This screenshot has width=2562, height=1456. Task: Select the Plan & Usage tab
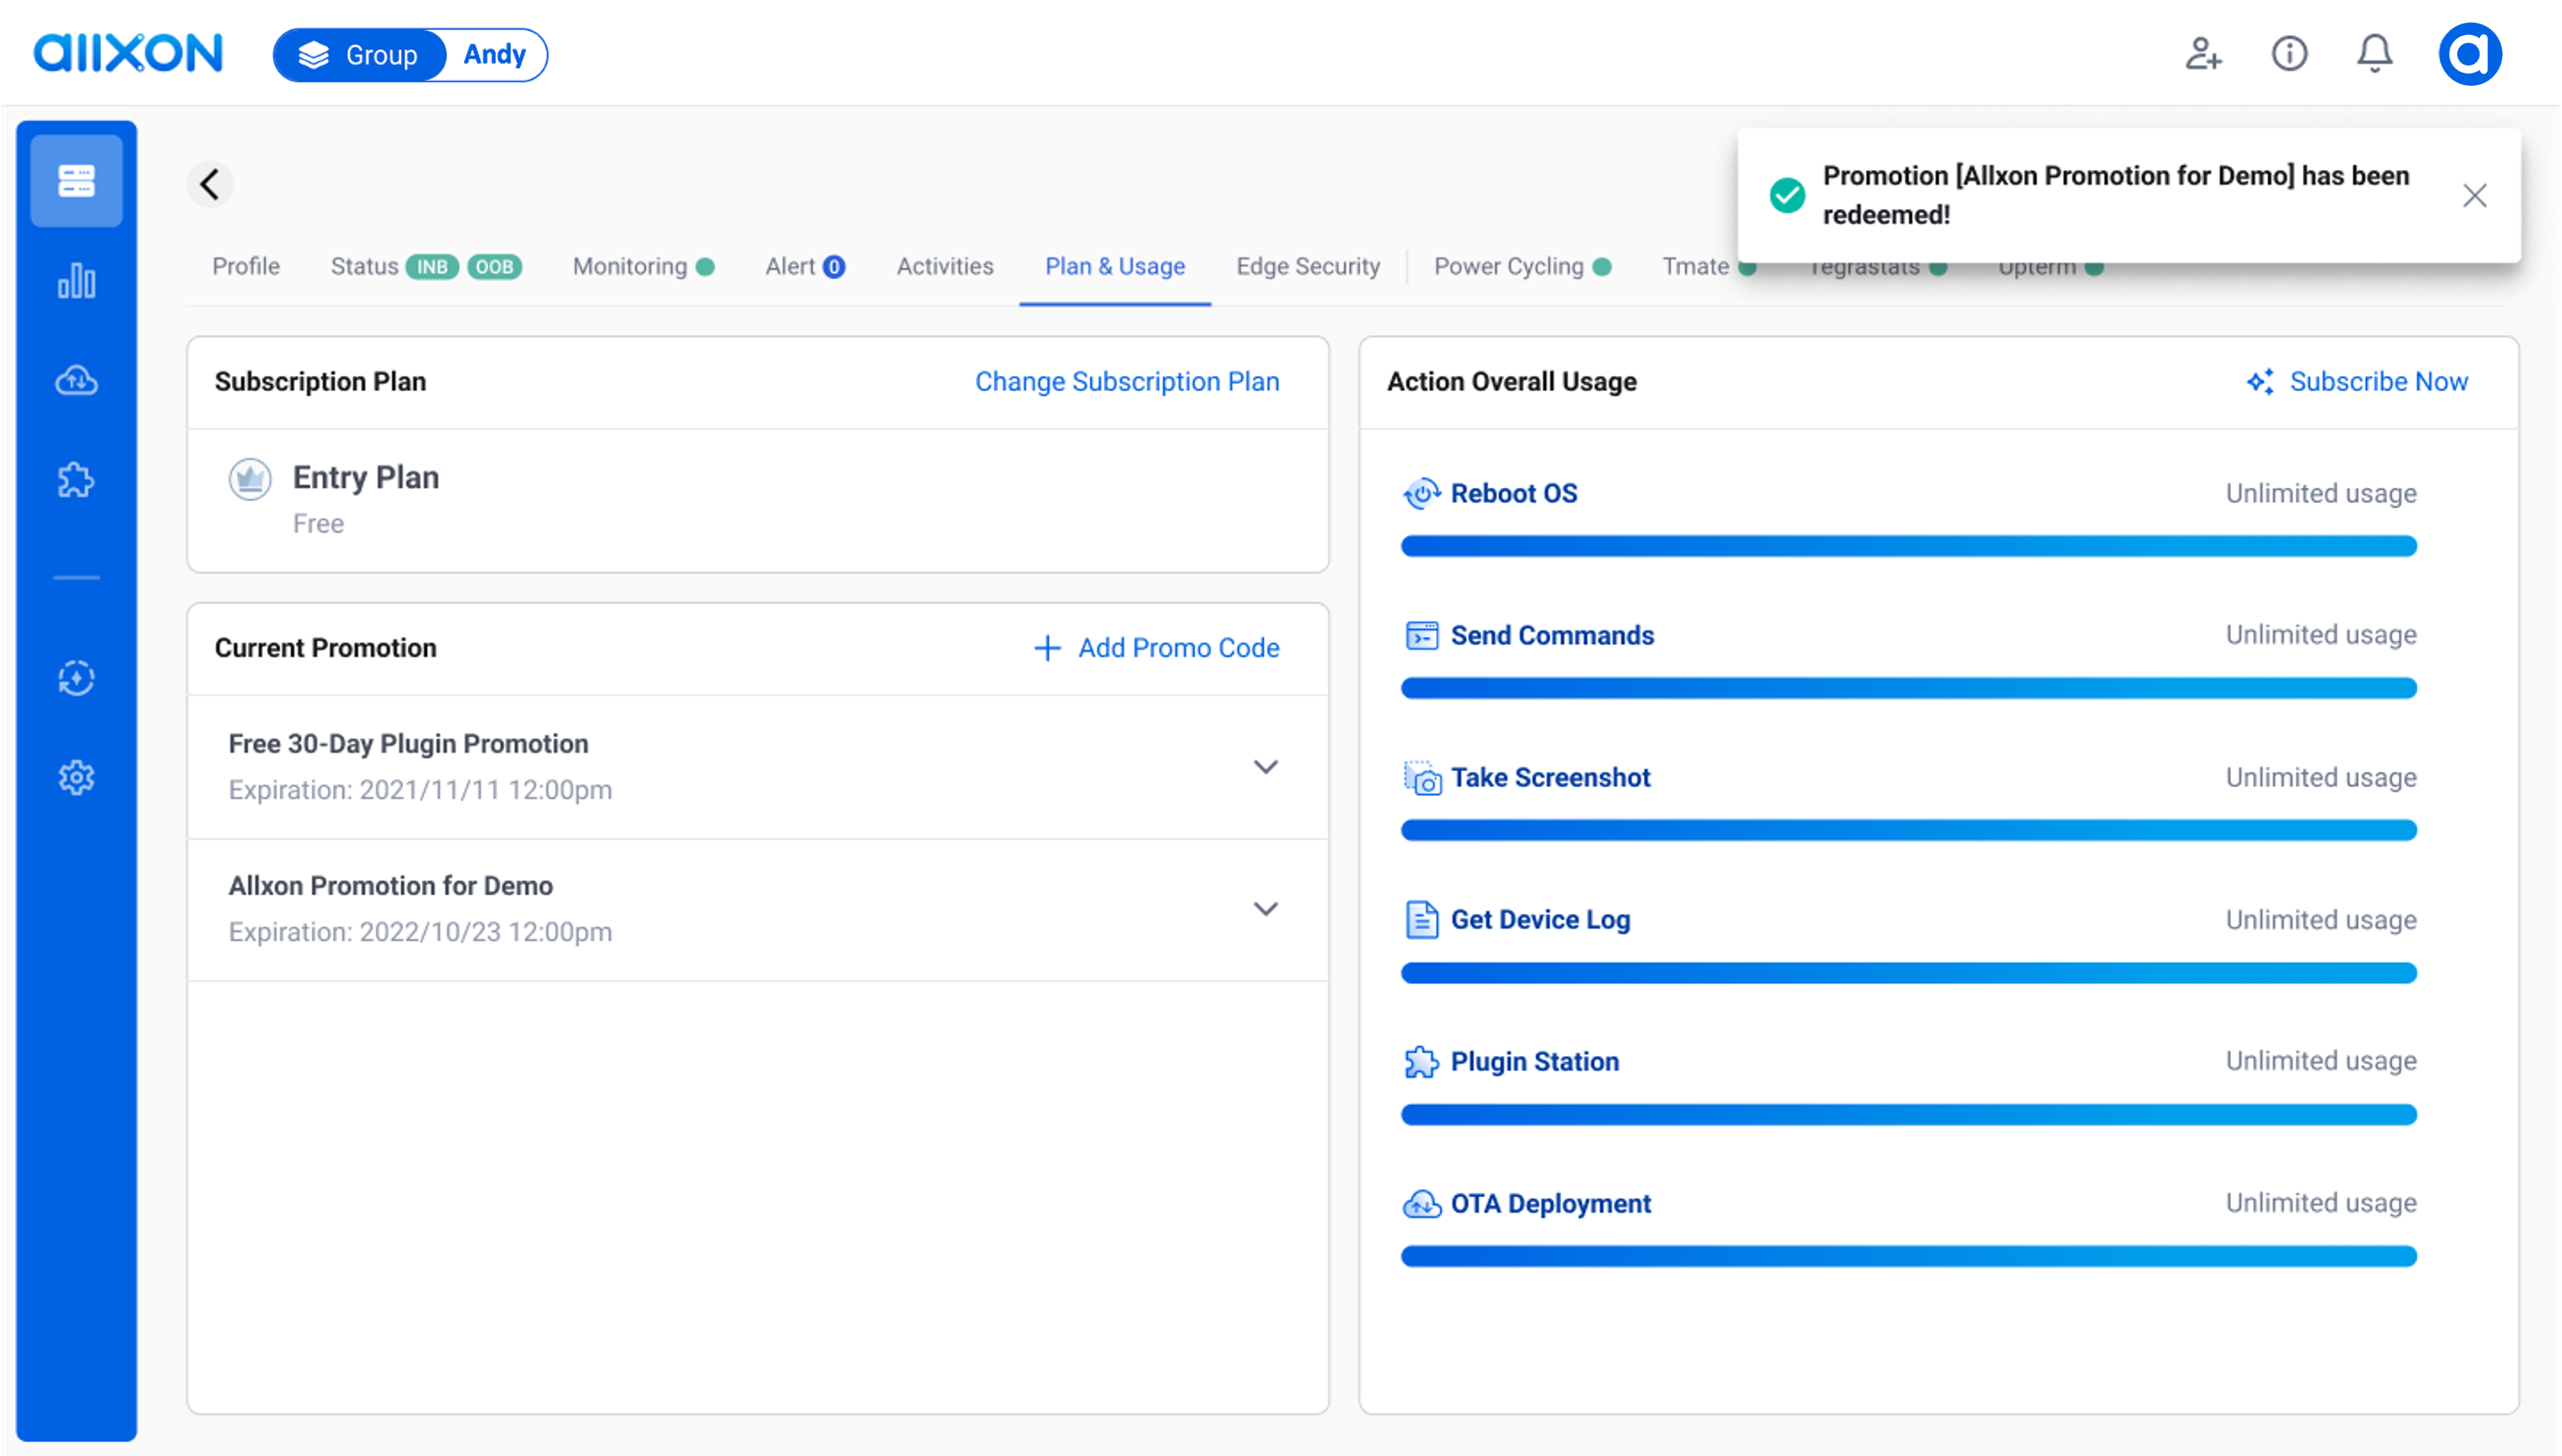click(x=1115, y=267)
